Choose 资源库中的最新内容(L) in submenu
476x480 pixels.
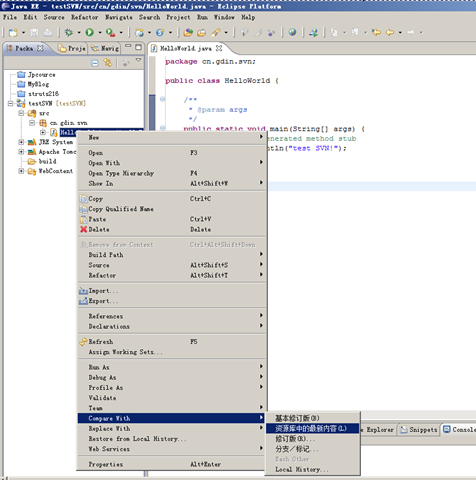click(x=313, y=428)
